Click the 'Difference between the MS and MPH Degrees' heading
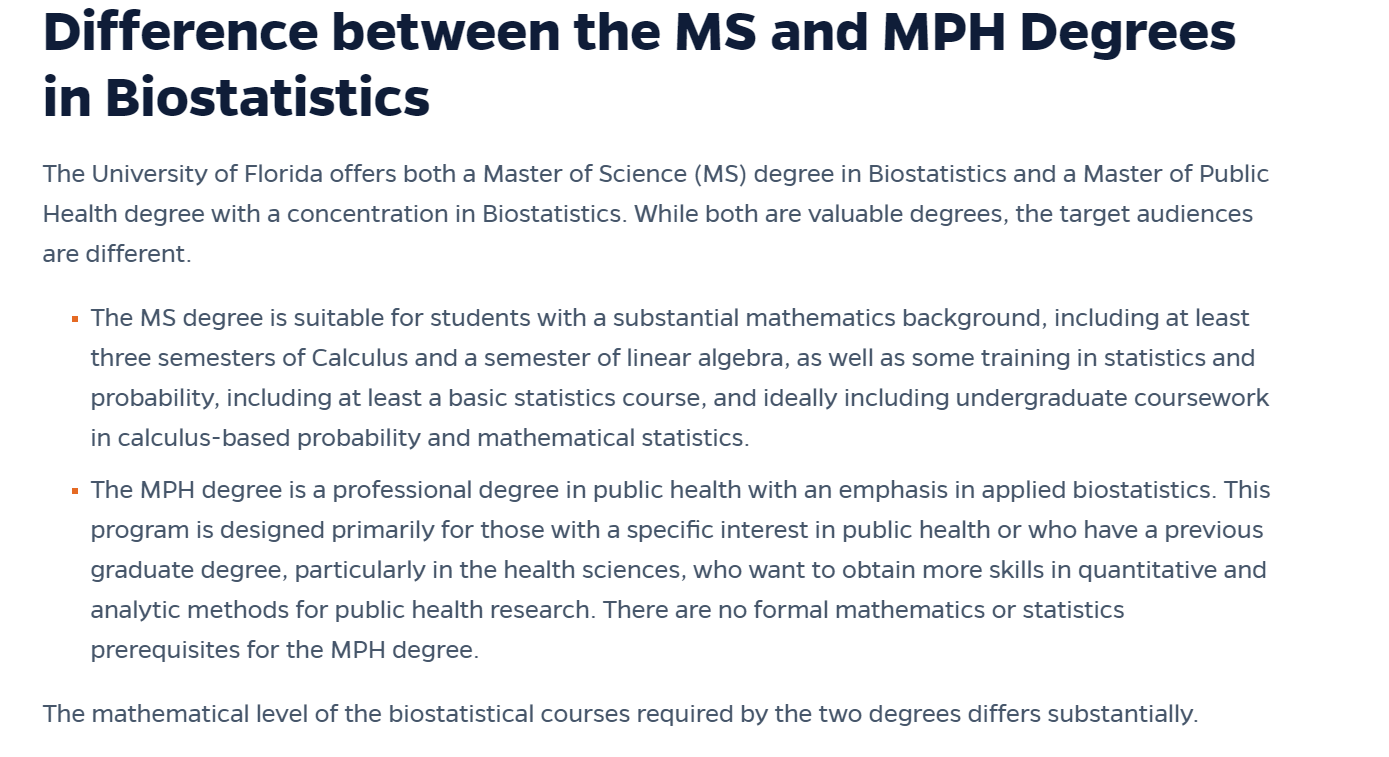The image size is (1389, 757). click(x=639, y=32)
